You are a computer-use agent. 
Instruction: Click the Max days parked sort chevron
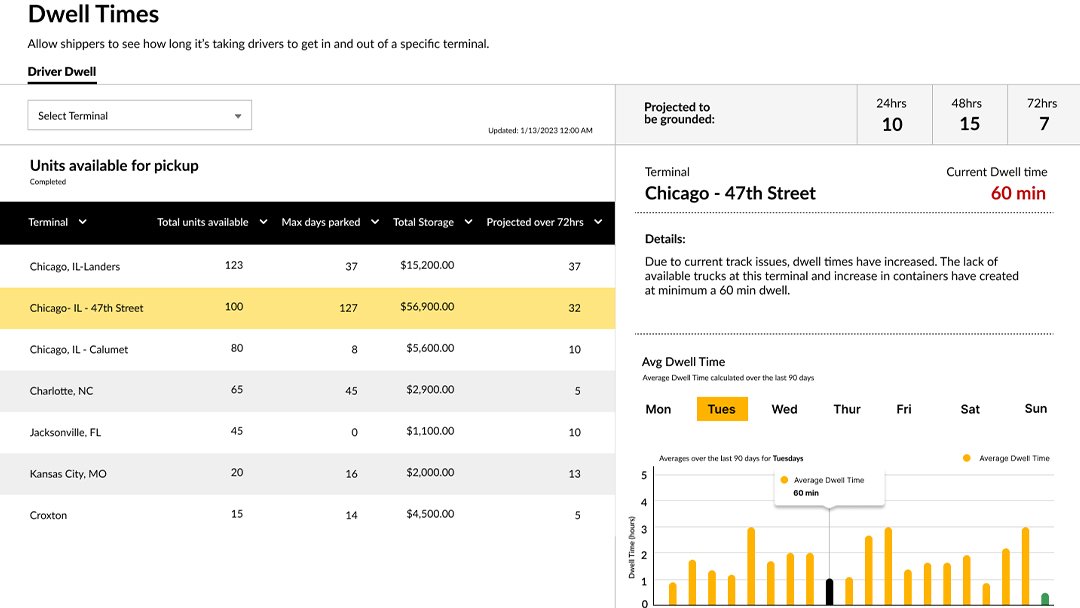click(375, 222)
